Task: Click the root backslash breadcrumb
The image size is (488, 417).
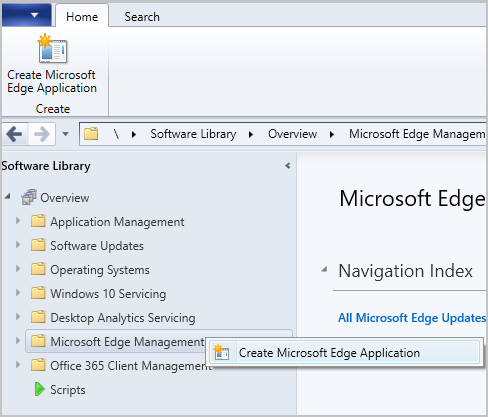Action: (x=116, y=134)
